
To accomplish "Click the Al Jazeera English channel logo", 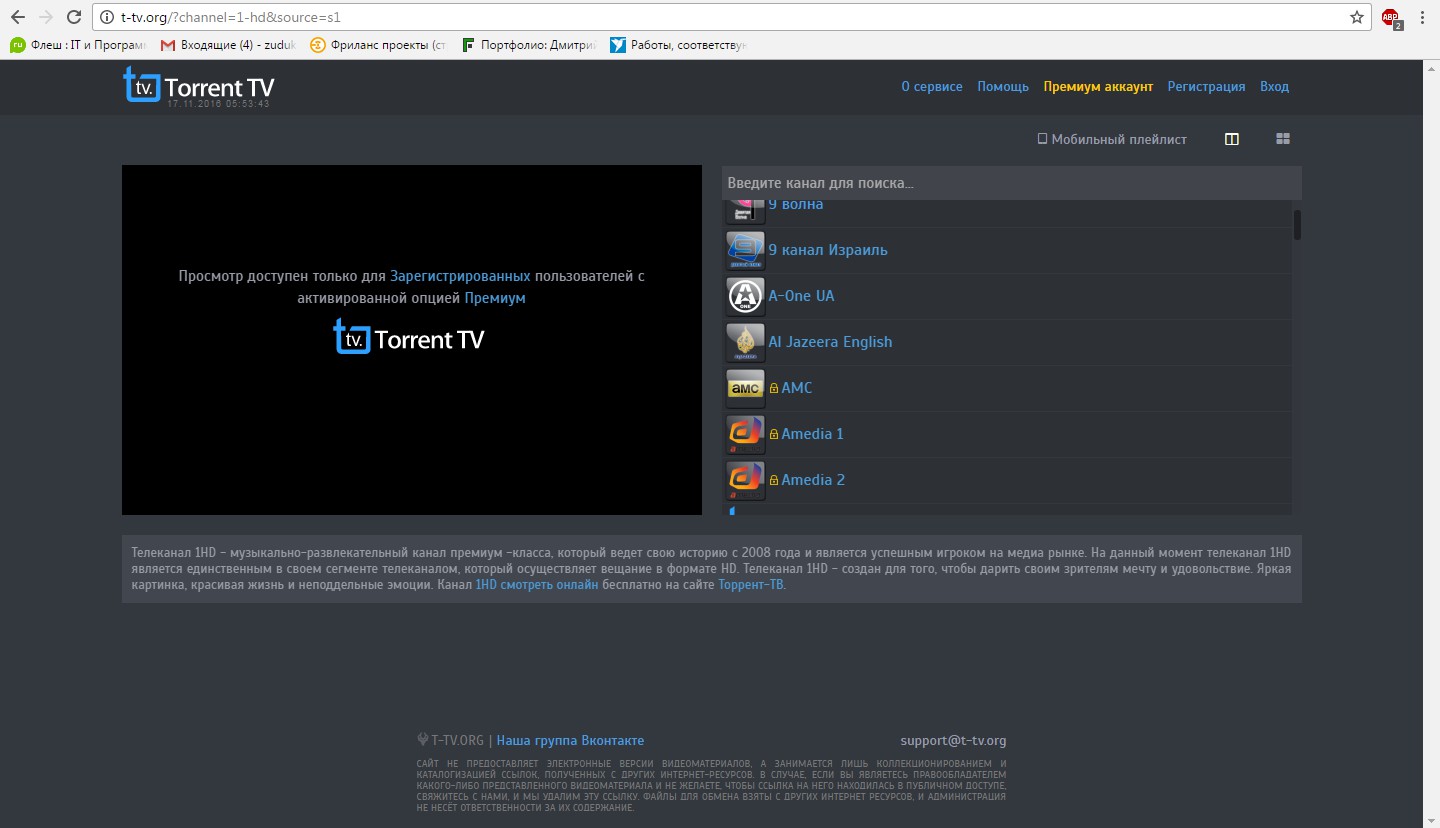I will coord(745,343).
